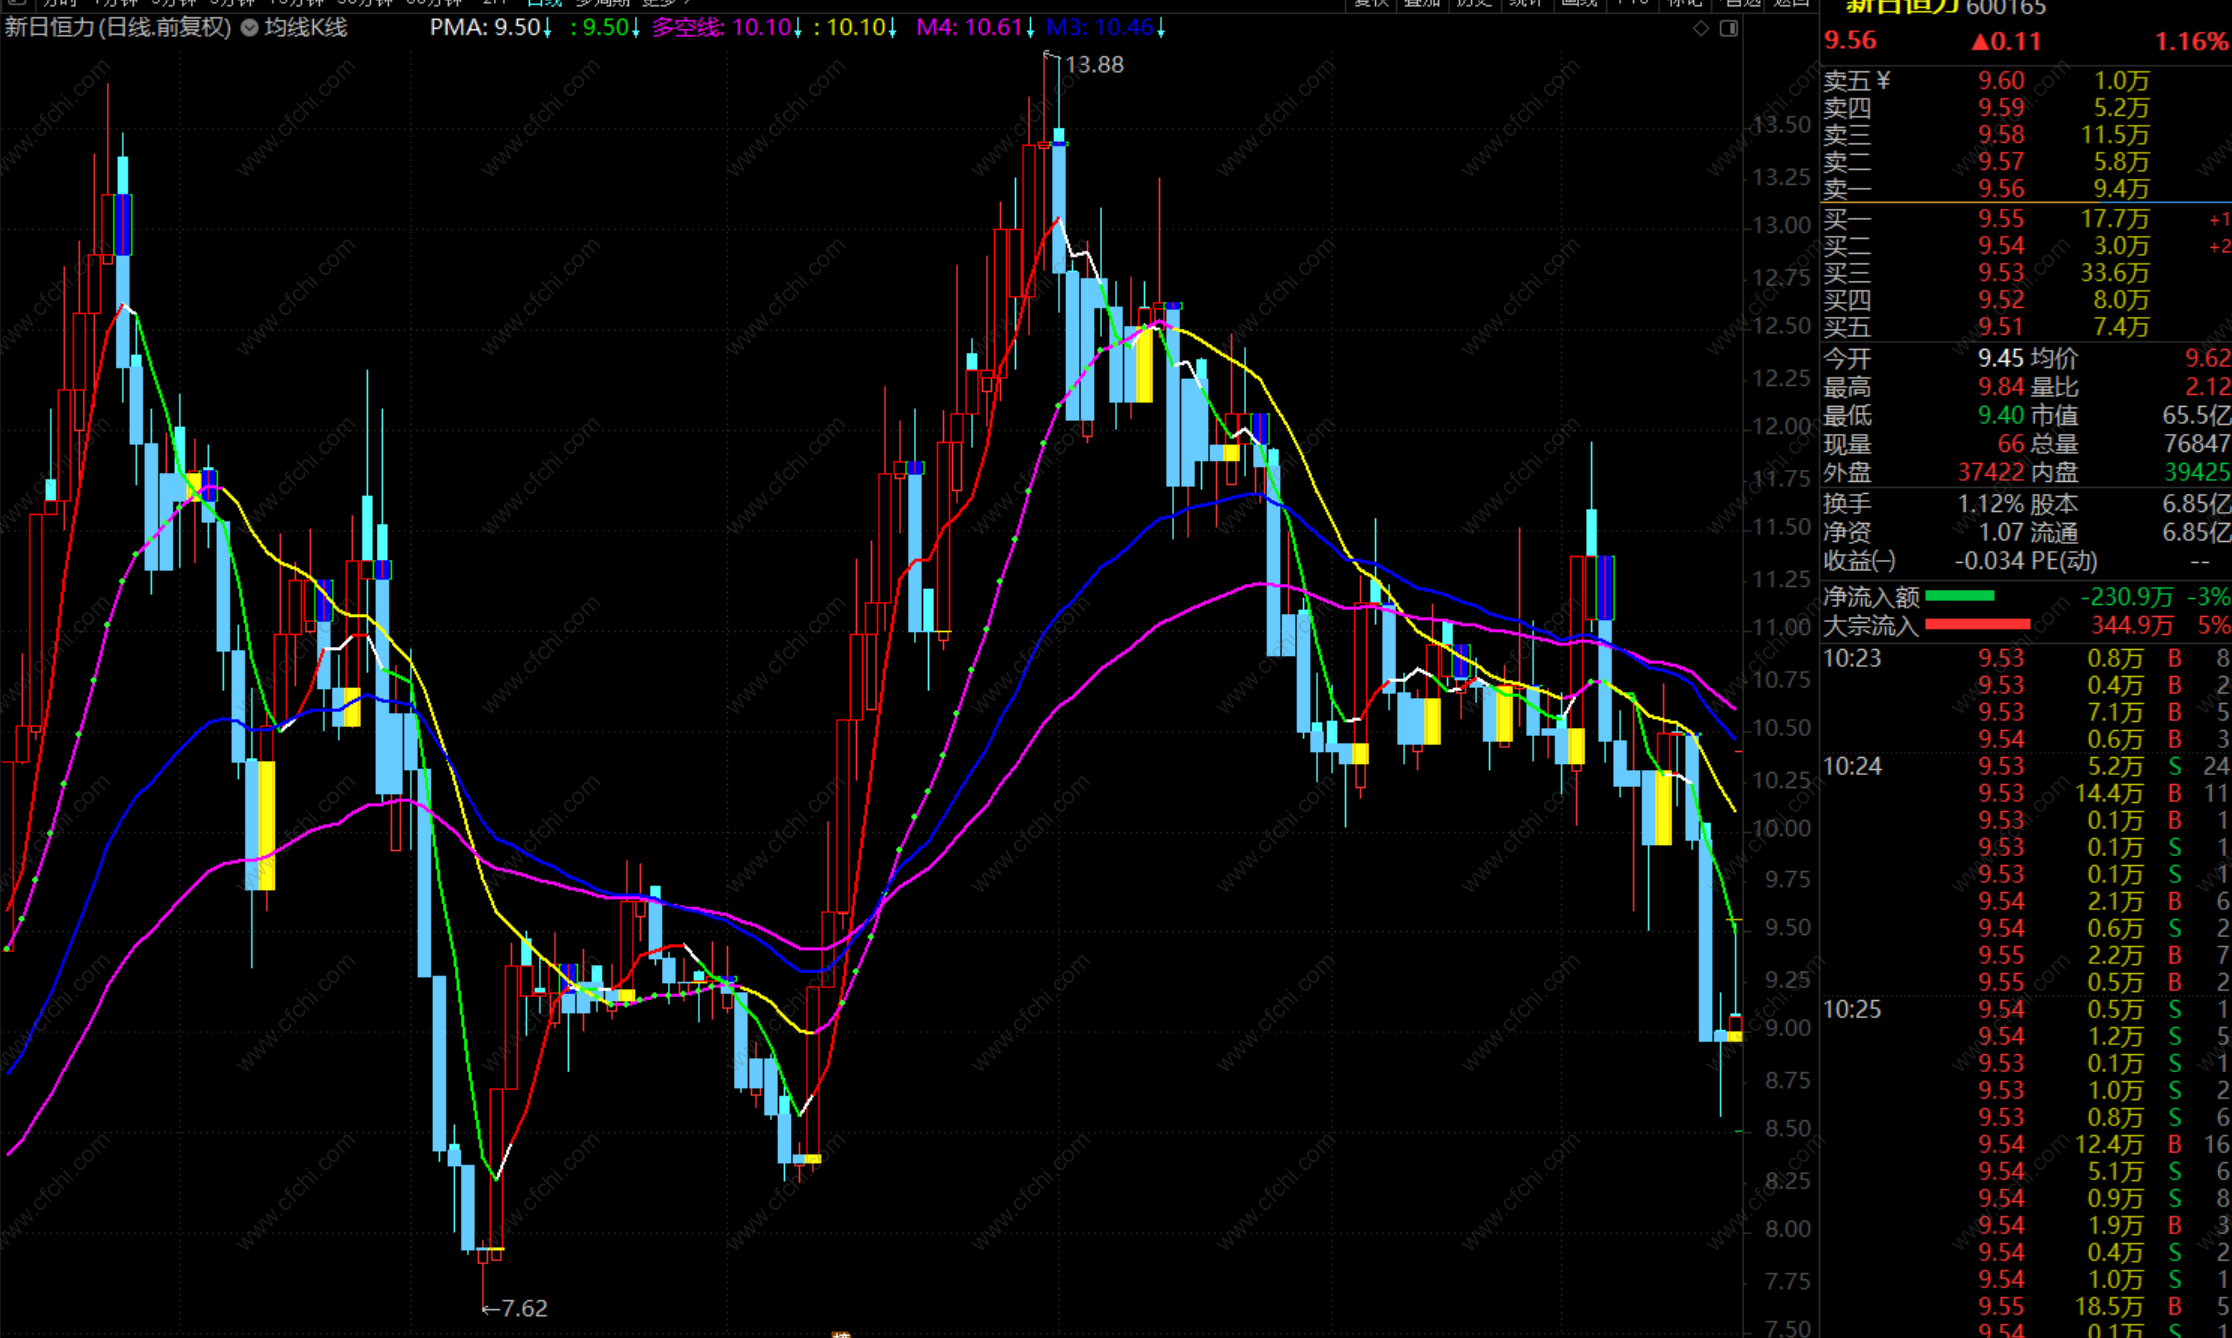The image size is (2232, 1338).
Task: Open the 画线 drawing tools menu
Action: (x=1580, y=3)
